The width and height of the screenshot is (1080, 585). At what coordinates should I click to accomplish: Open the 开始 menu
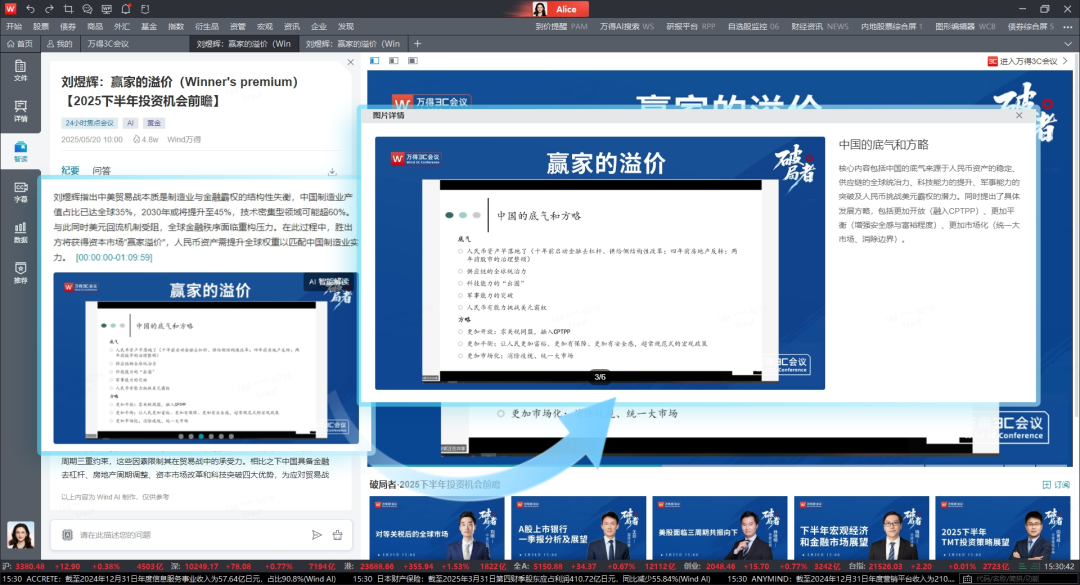pyautogui.click(x=14, y=26)
